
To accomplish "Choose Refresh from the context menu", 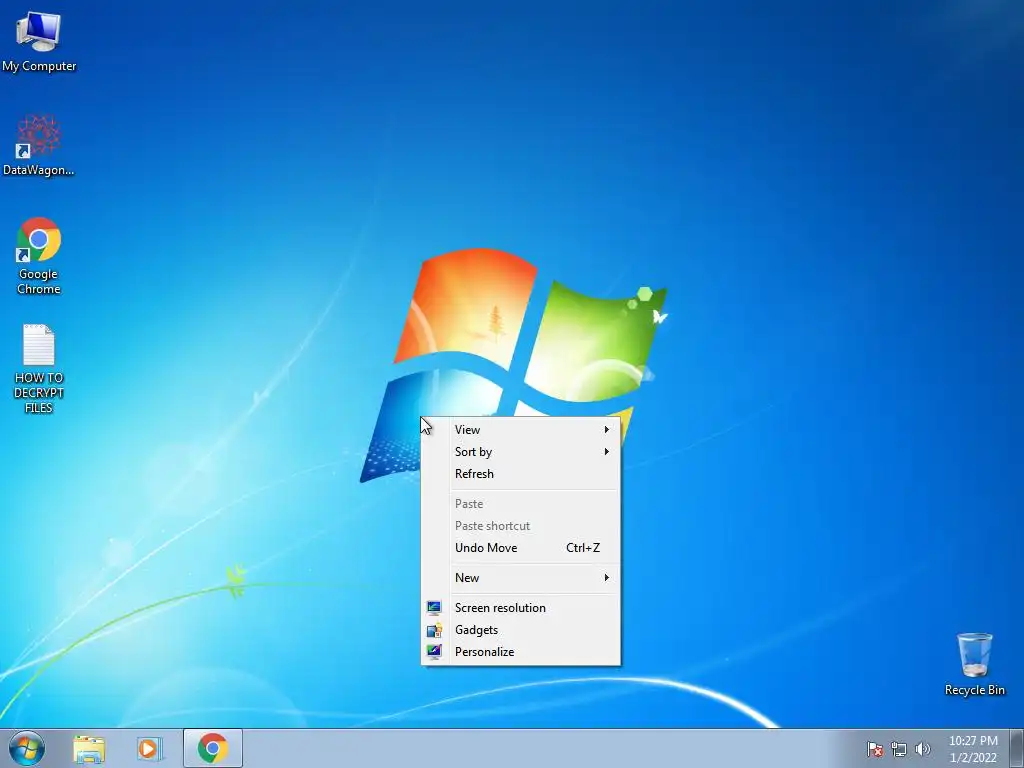I will click(x=520, y=474).
